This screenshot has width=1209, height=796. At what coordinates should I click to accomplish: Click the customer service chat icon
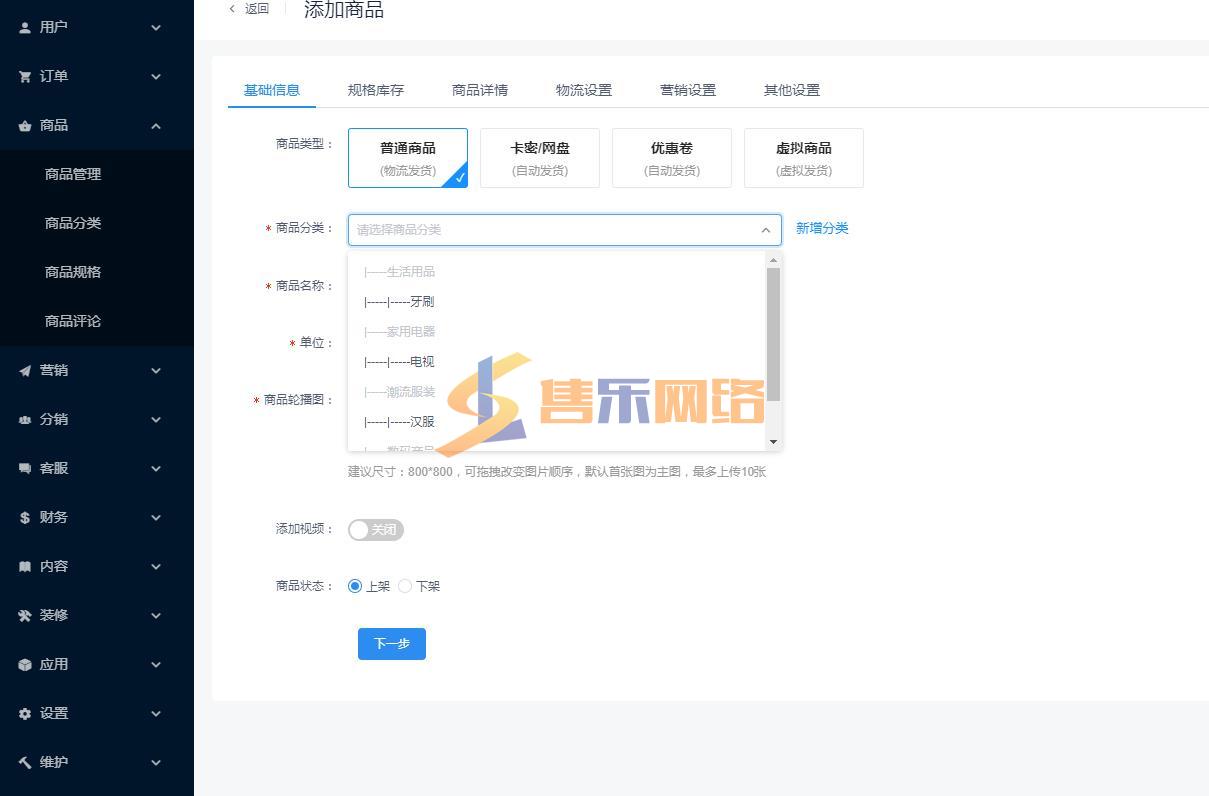pyautogui.click(x=25, y=469)
